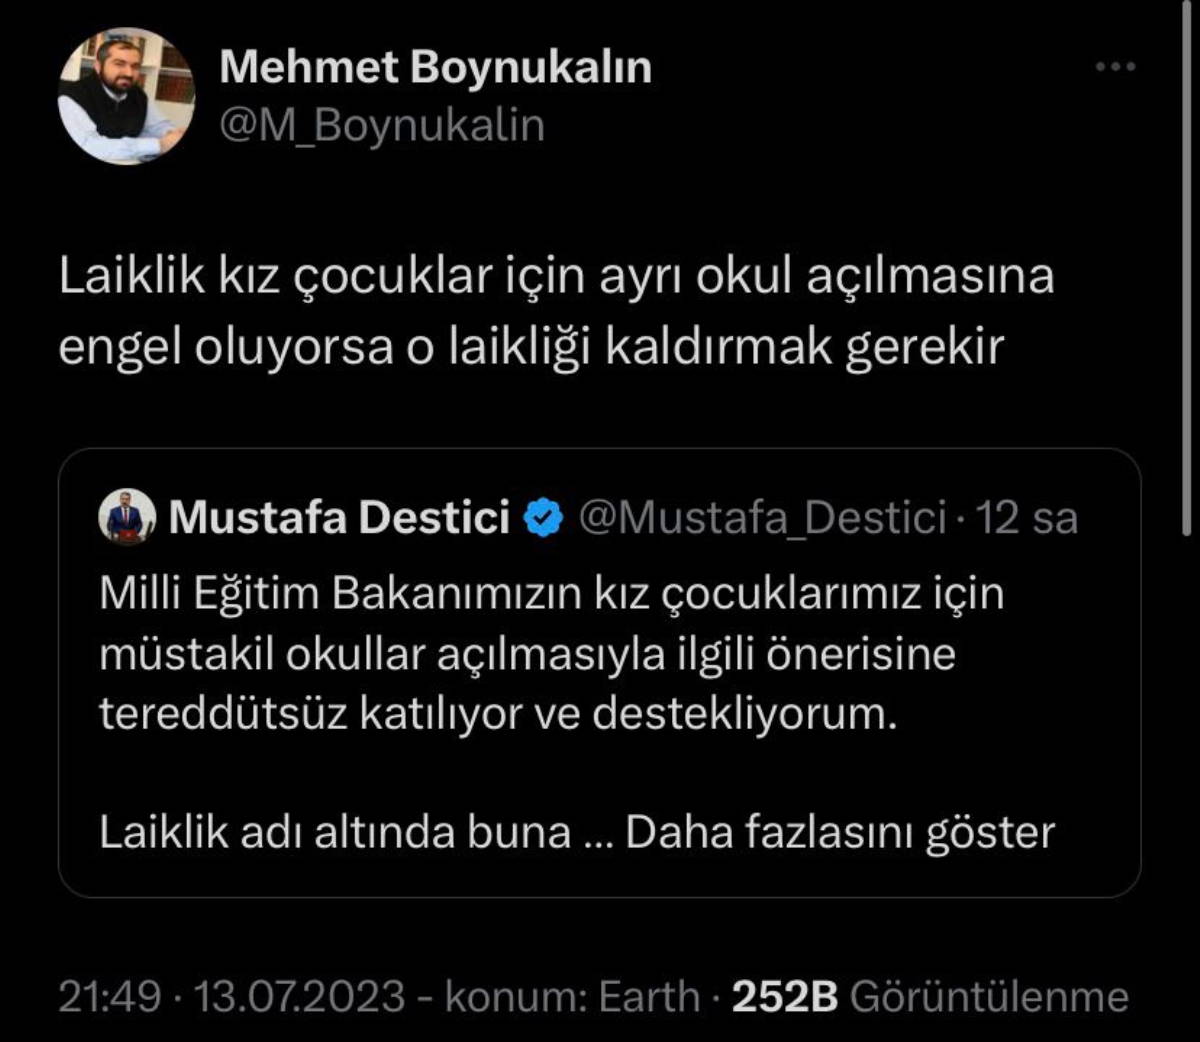
Task: Click the @Mustafa_Destici handle
Action: pyautogui.click(x=762, y=518)
